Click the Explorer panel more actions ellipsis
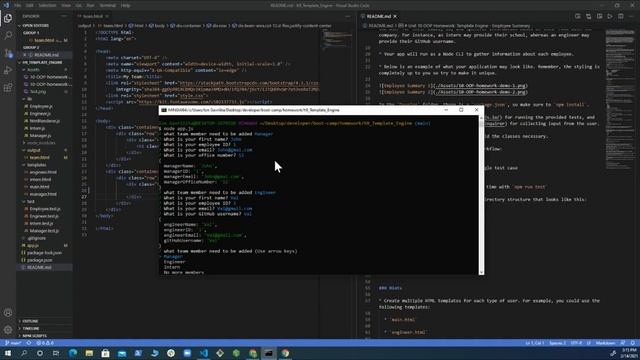 tap(64, 16)
